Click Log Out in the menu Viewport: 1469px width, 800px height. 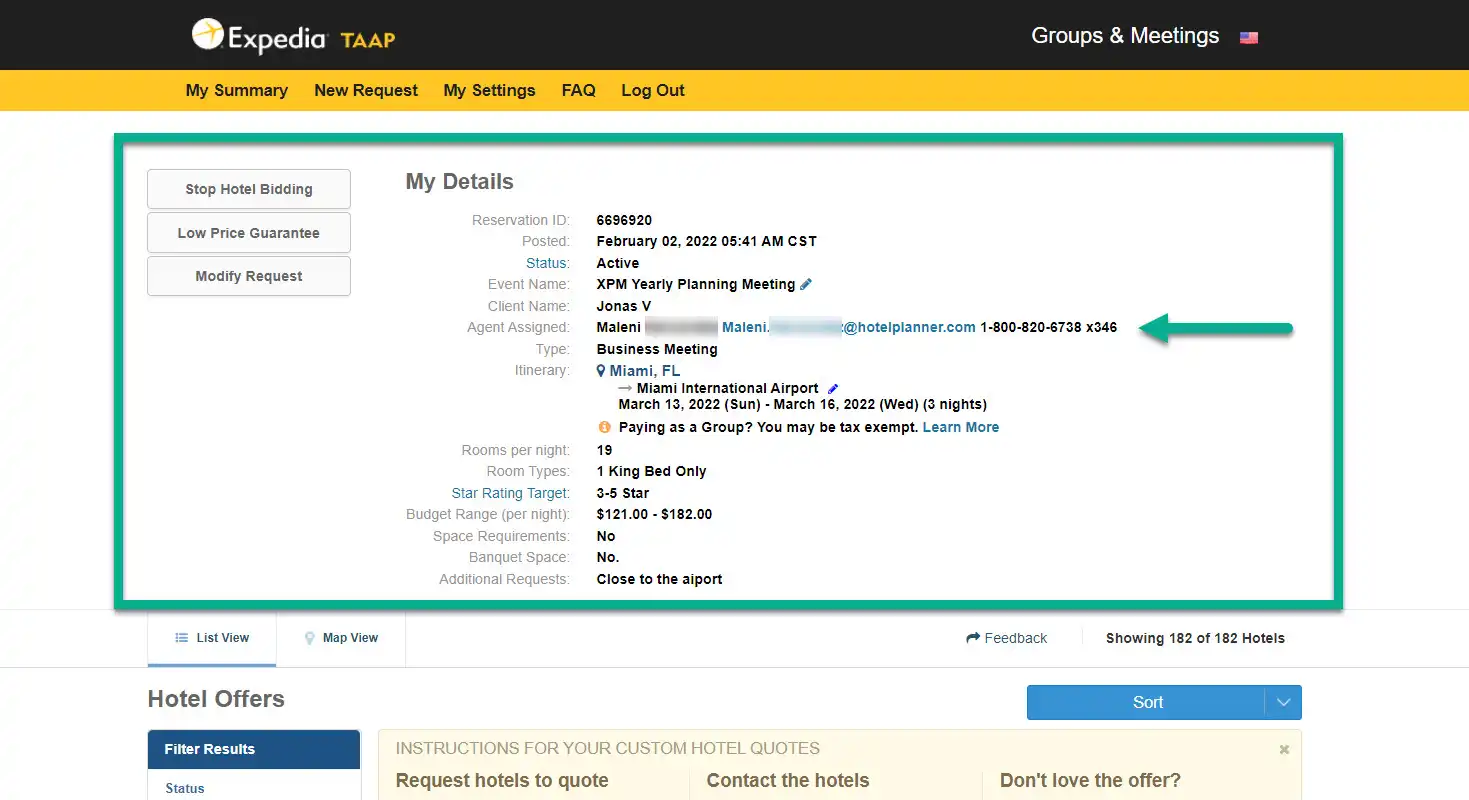653,90
